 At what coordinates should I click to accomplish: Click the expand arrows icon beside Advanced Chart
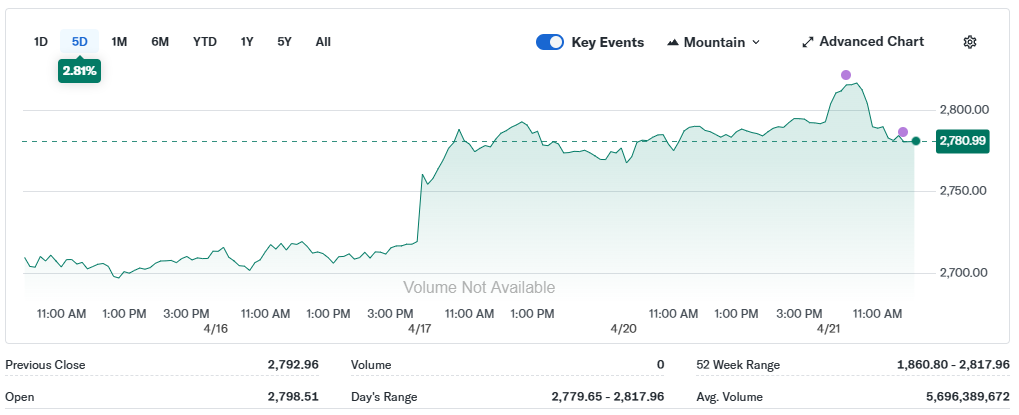pyautogui.click(x=808, y=42)
